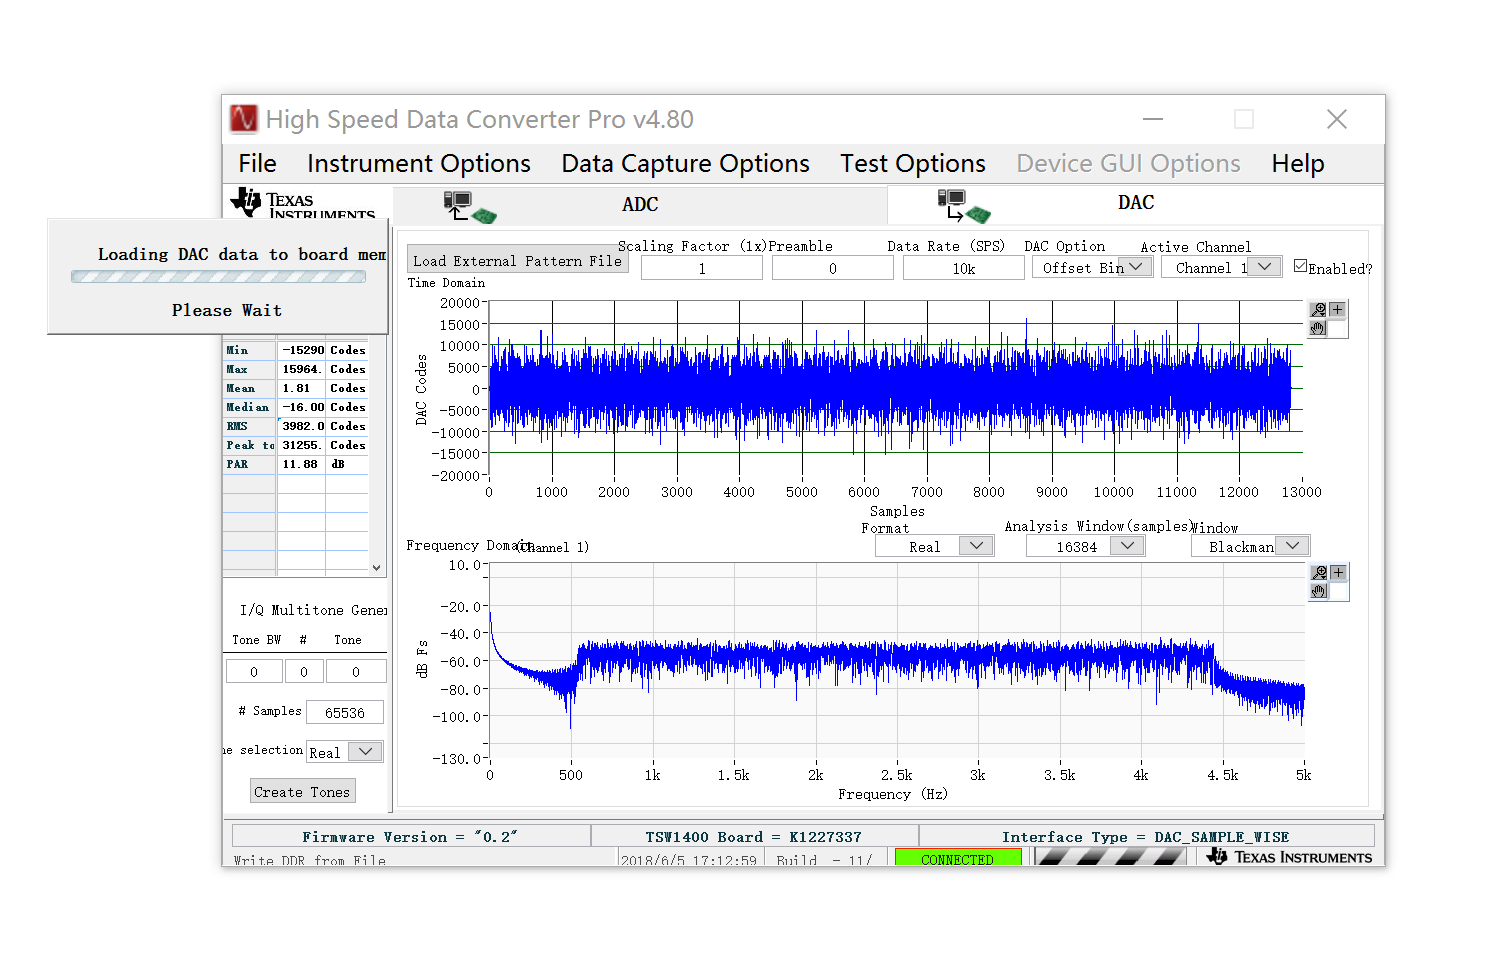Screen dimensions: 1485x980
Task: Select the cursor crosshair tool on Time Domain graph
Action: (1337, 310)
